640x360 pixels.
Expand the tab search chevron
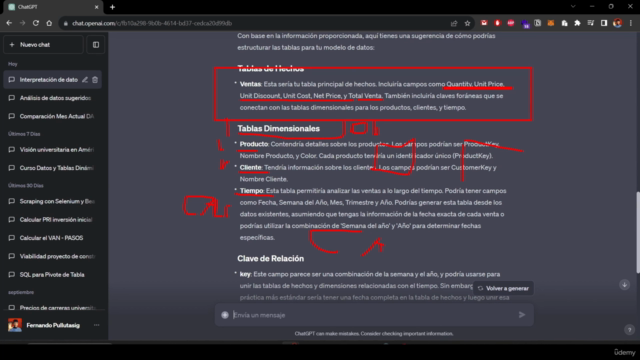click(573, 7)
